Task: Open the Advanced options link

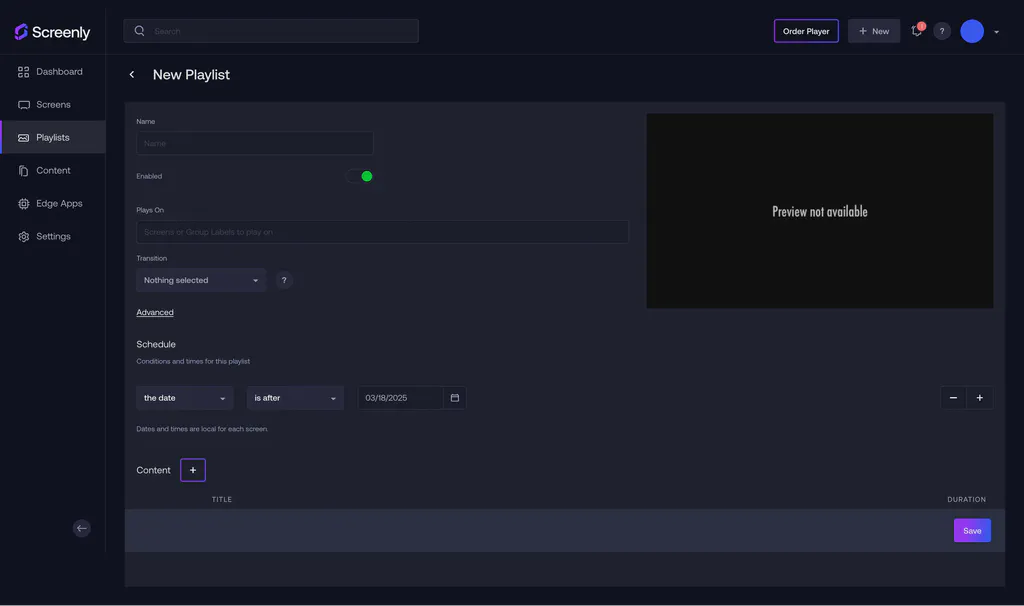Action: click(x=155, y=312)
